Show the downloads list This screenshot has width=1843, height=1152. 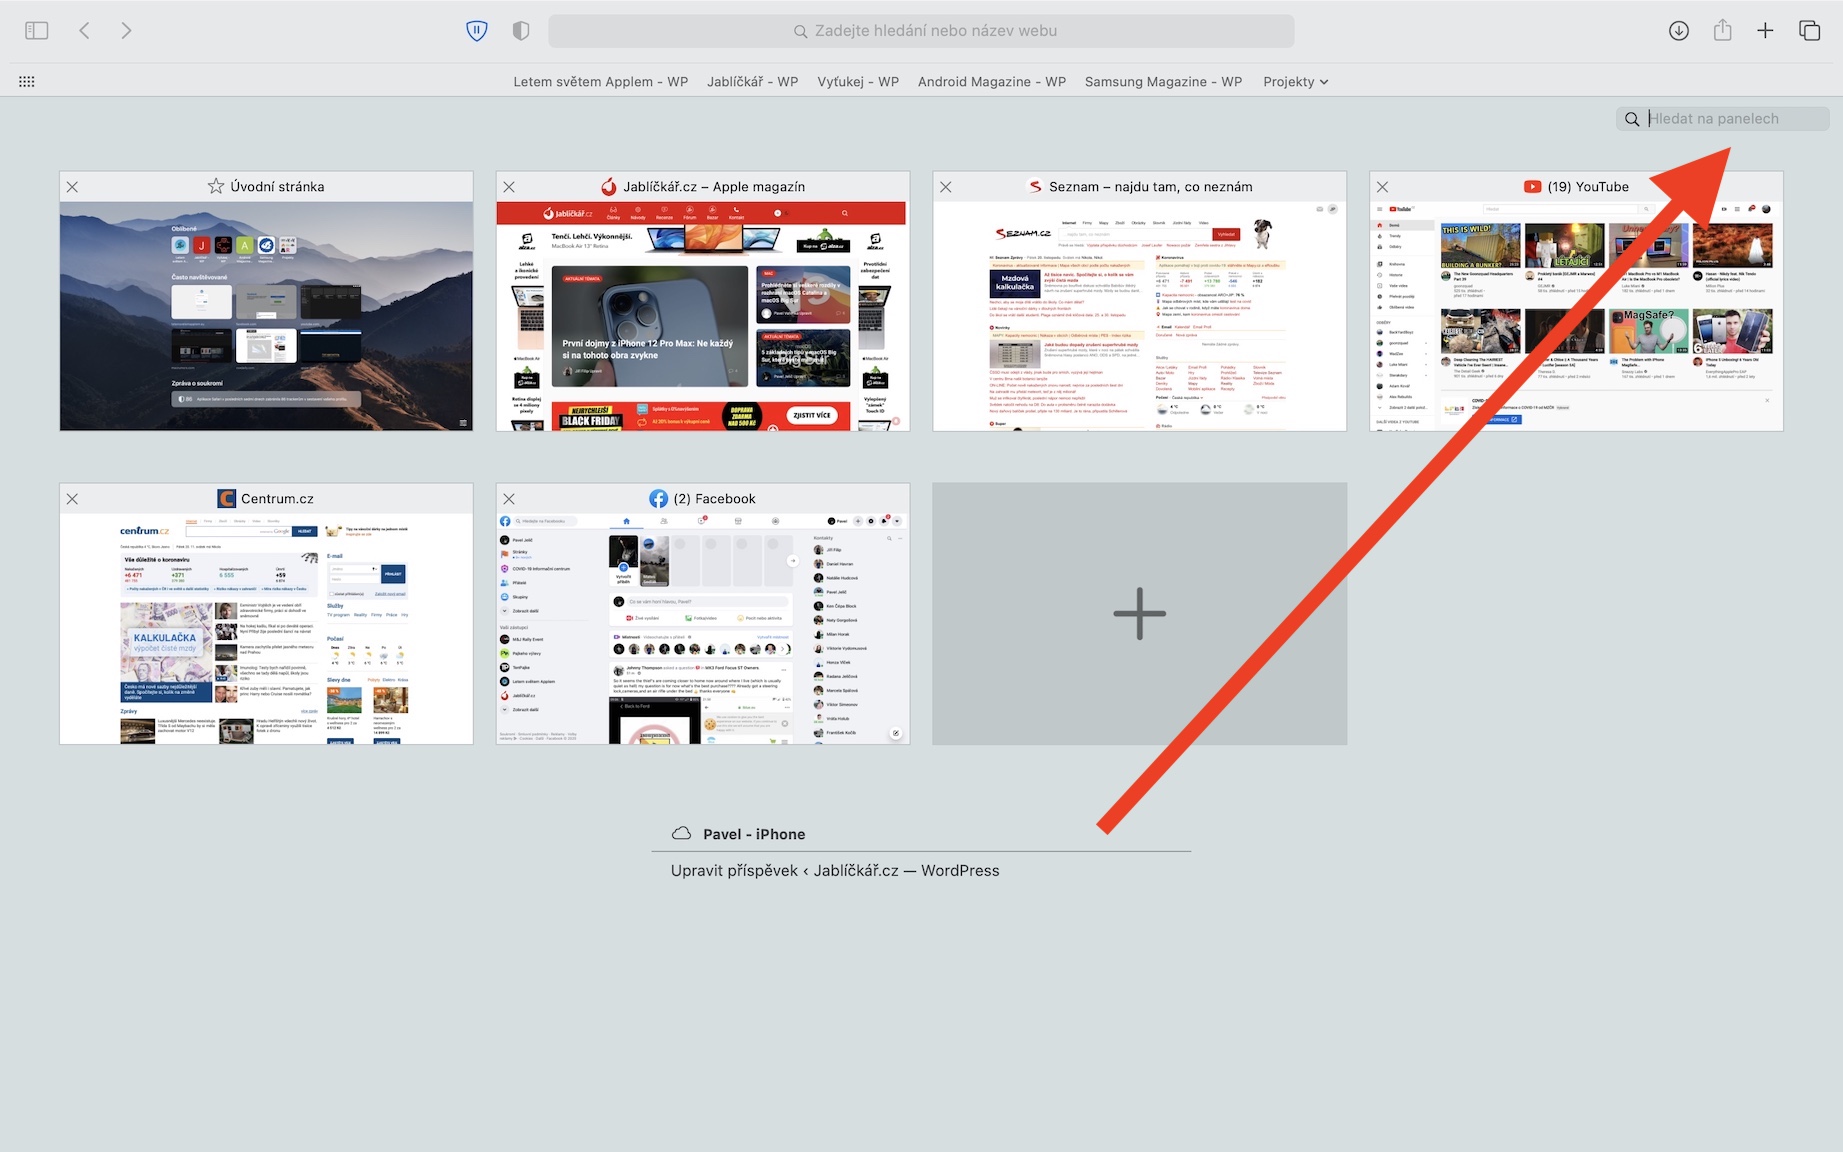pyautogui.click(x=1679, y=31)
